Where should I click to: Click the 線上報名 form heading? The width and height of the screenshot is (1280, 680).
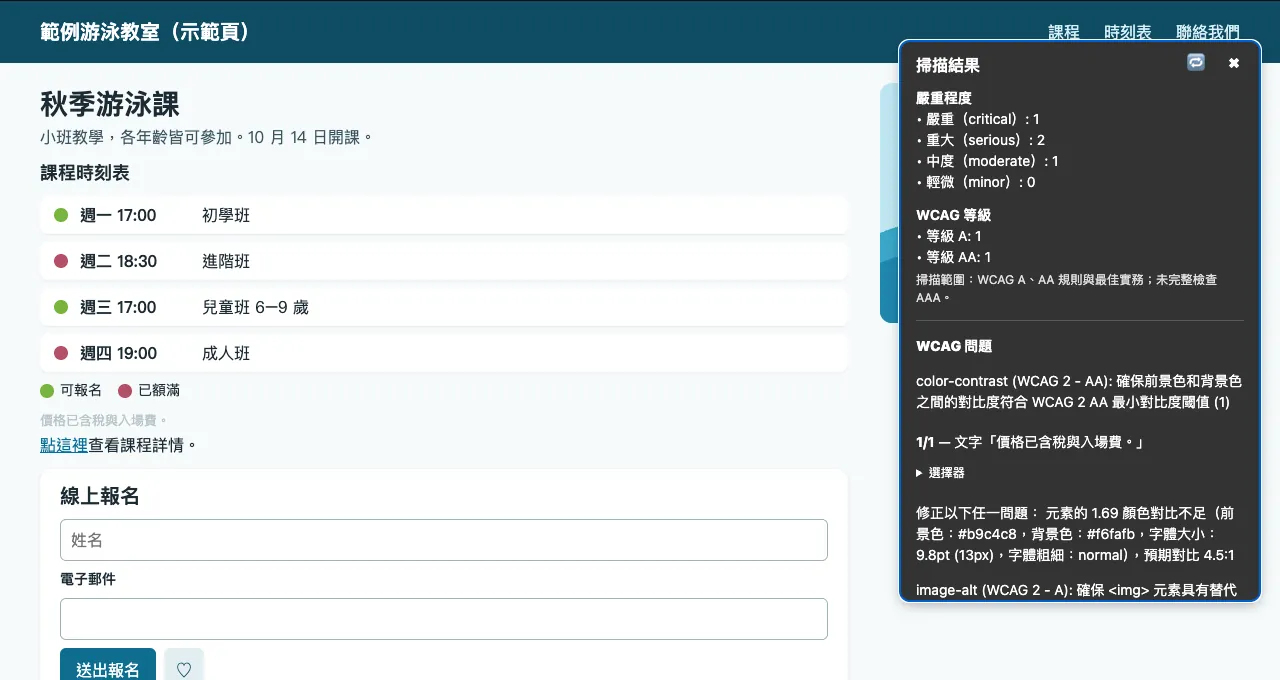pyautogui.click(x=100, y=496)
